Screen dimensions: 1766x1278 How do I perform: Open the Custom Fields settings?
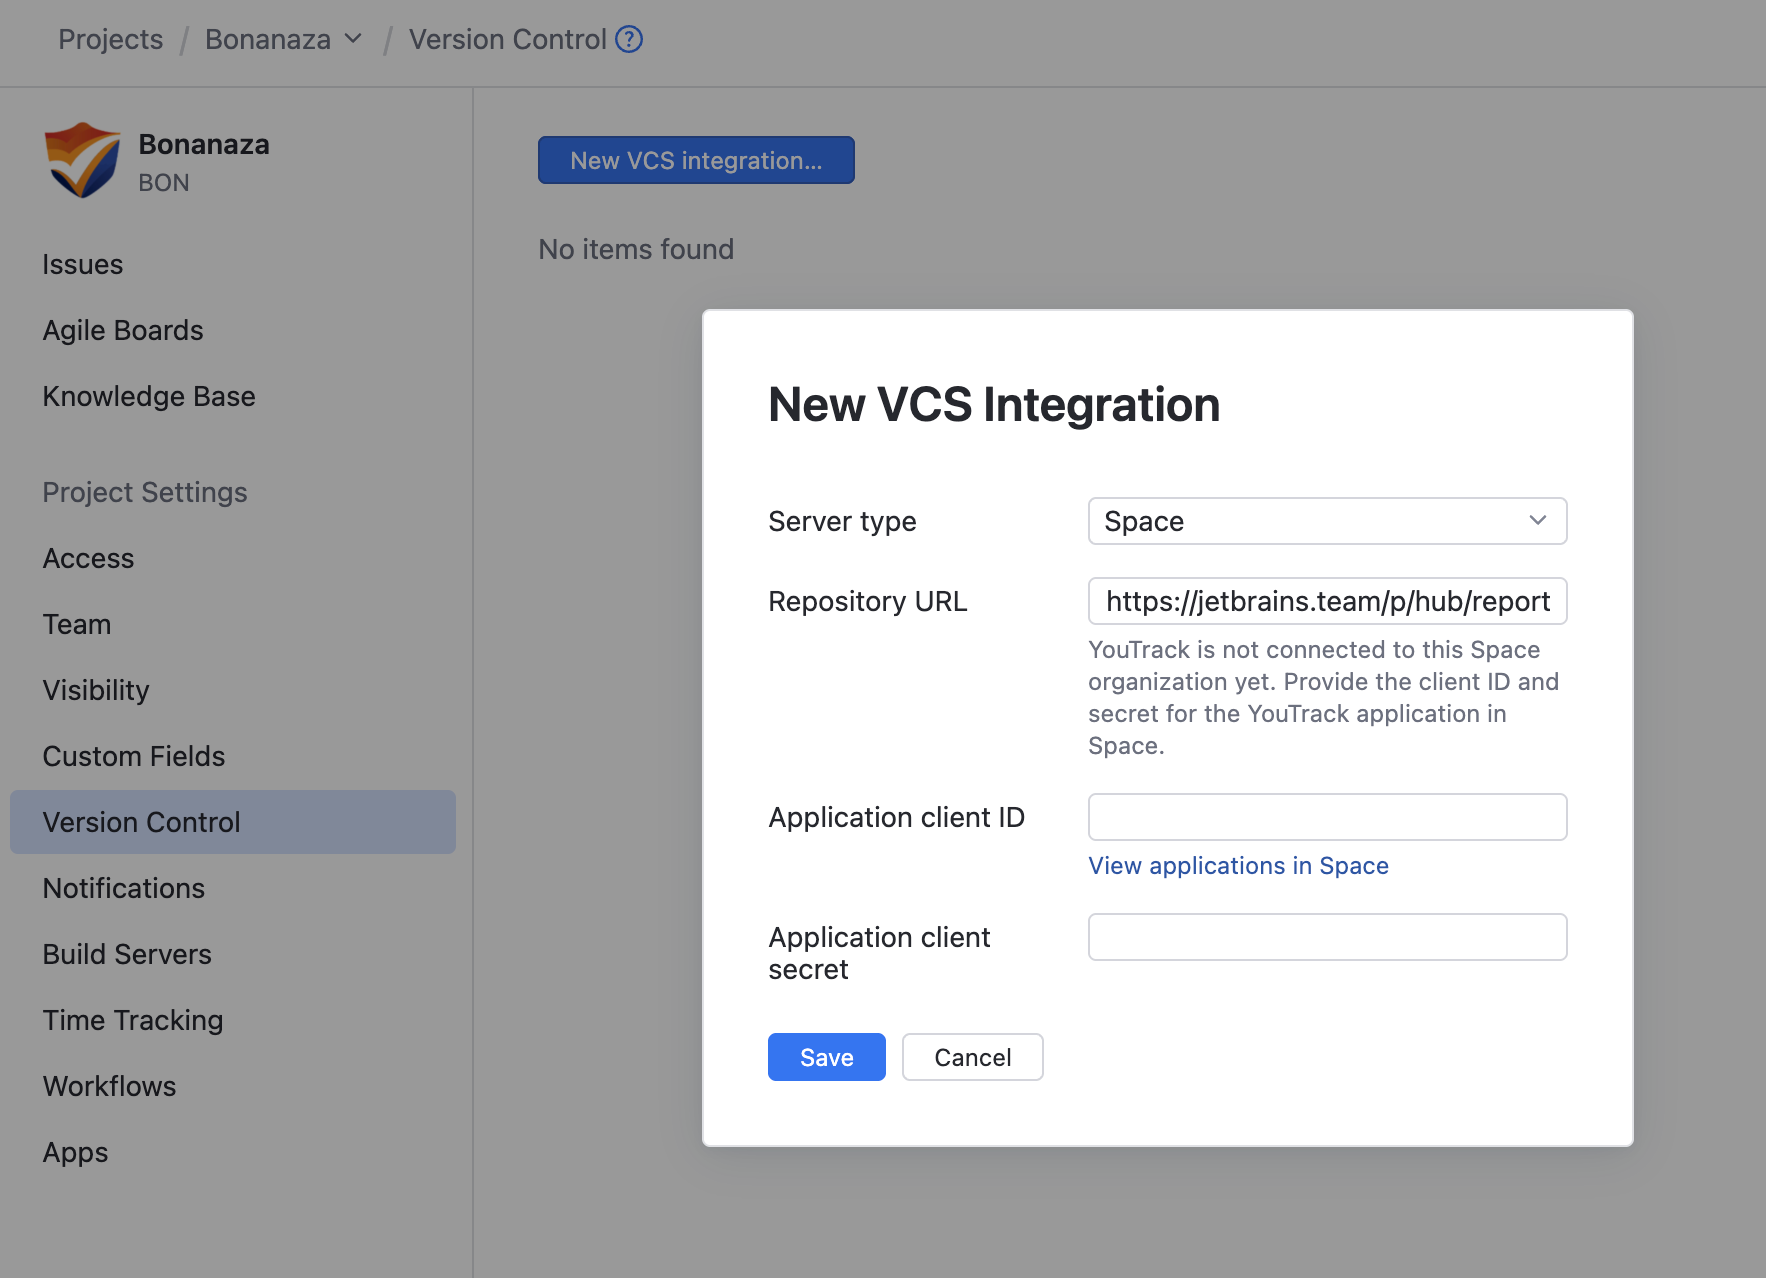point(134,756)
